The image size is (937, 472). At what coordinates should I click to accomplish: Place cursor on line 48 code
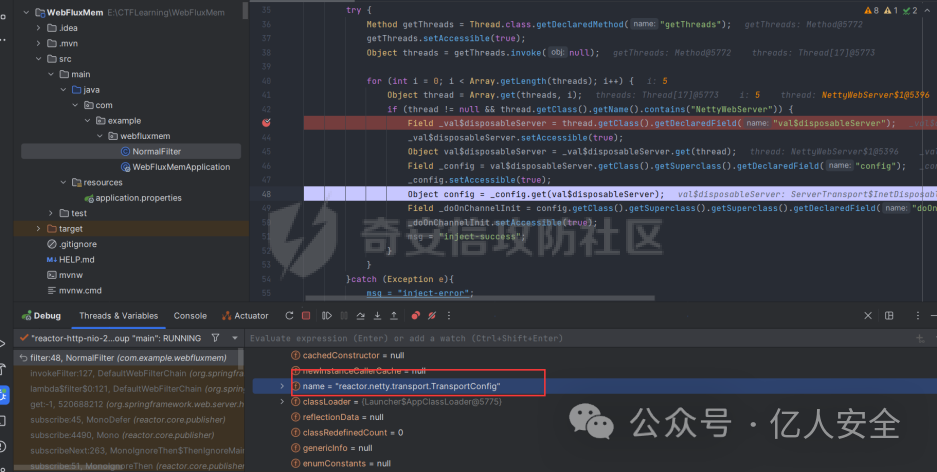[x=535, y=194]
